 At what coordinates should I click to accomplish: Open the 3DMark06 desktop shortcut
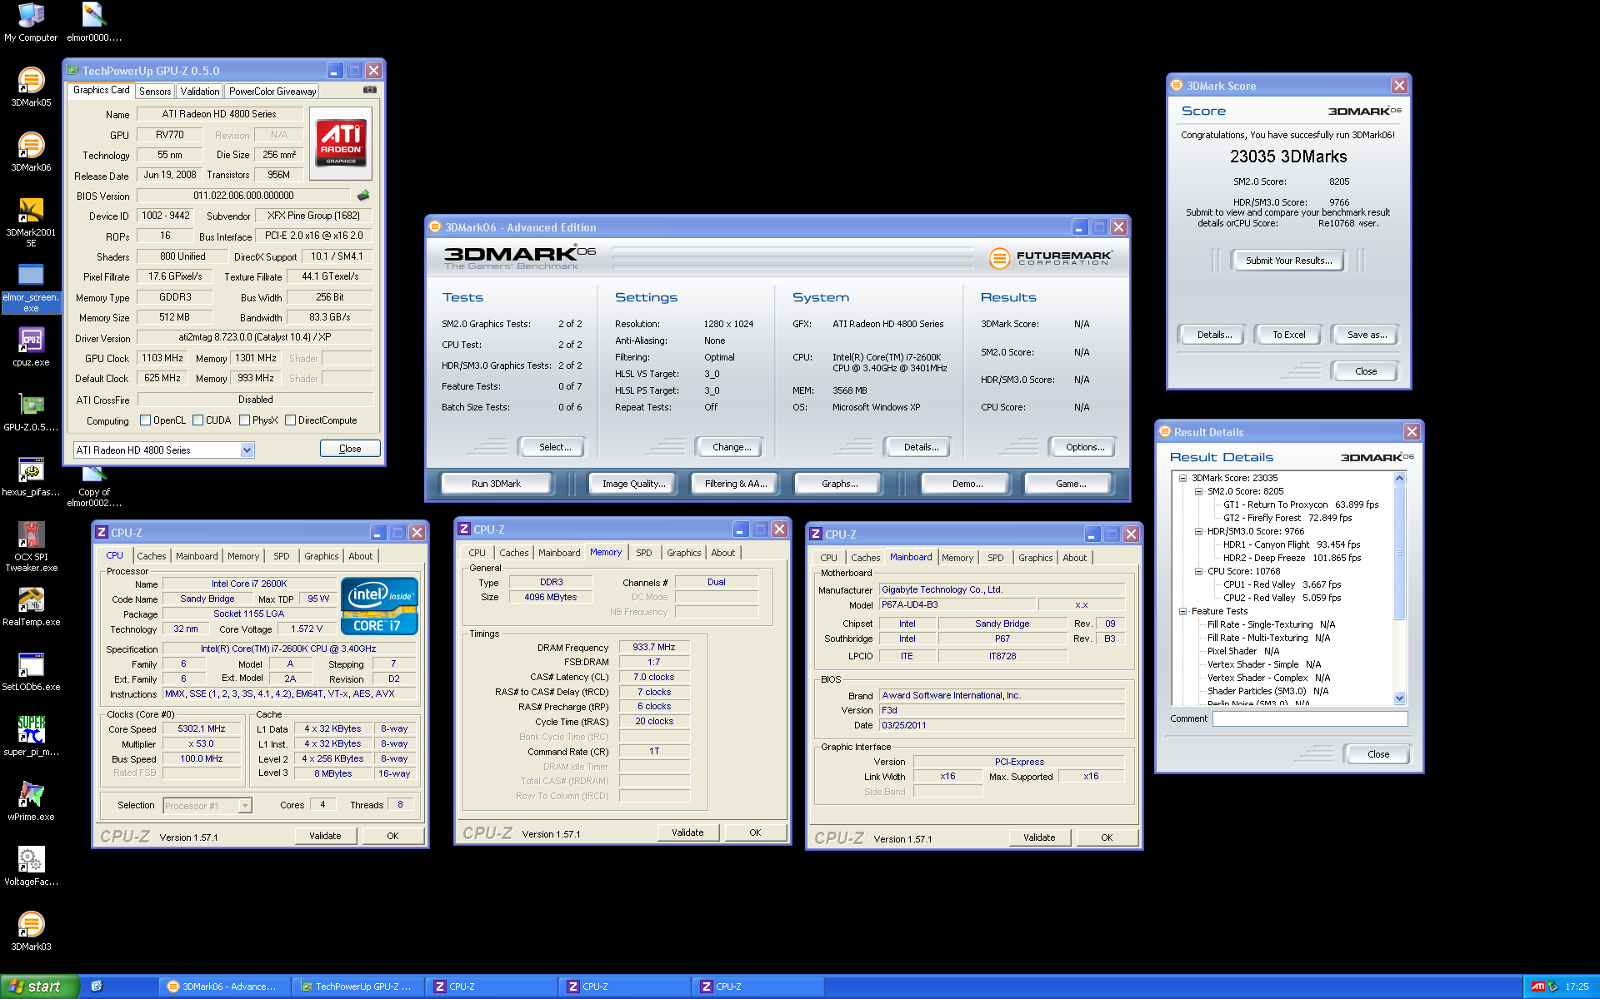31,152
